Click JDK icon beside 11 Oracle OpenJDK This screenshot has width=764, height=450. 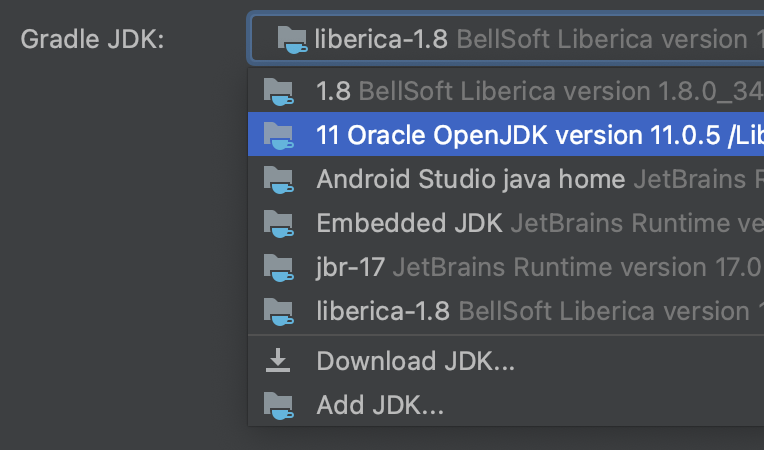(279, 135)
